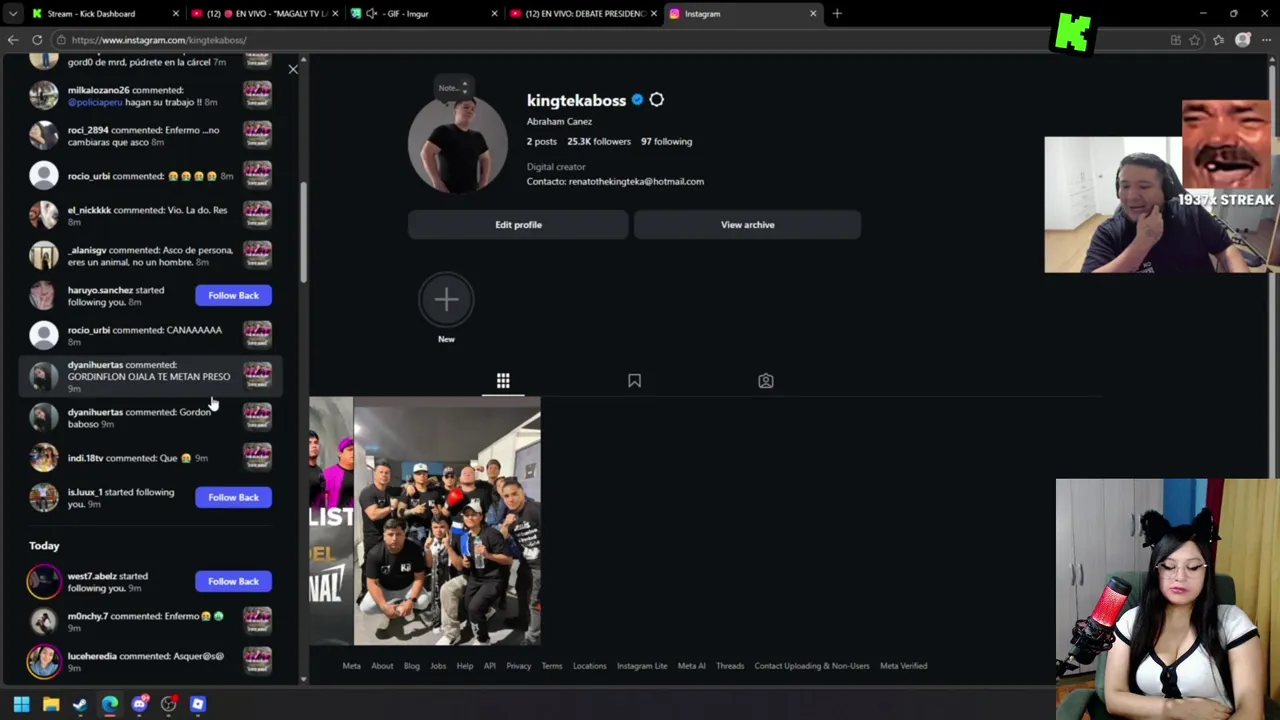The height and width of the screenshot is (720, 1280).
Task: Open dyanihuertas Gordon baboso comment notification
Action: coord(150,417)
